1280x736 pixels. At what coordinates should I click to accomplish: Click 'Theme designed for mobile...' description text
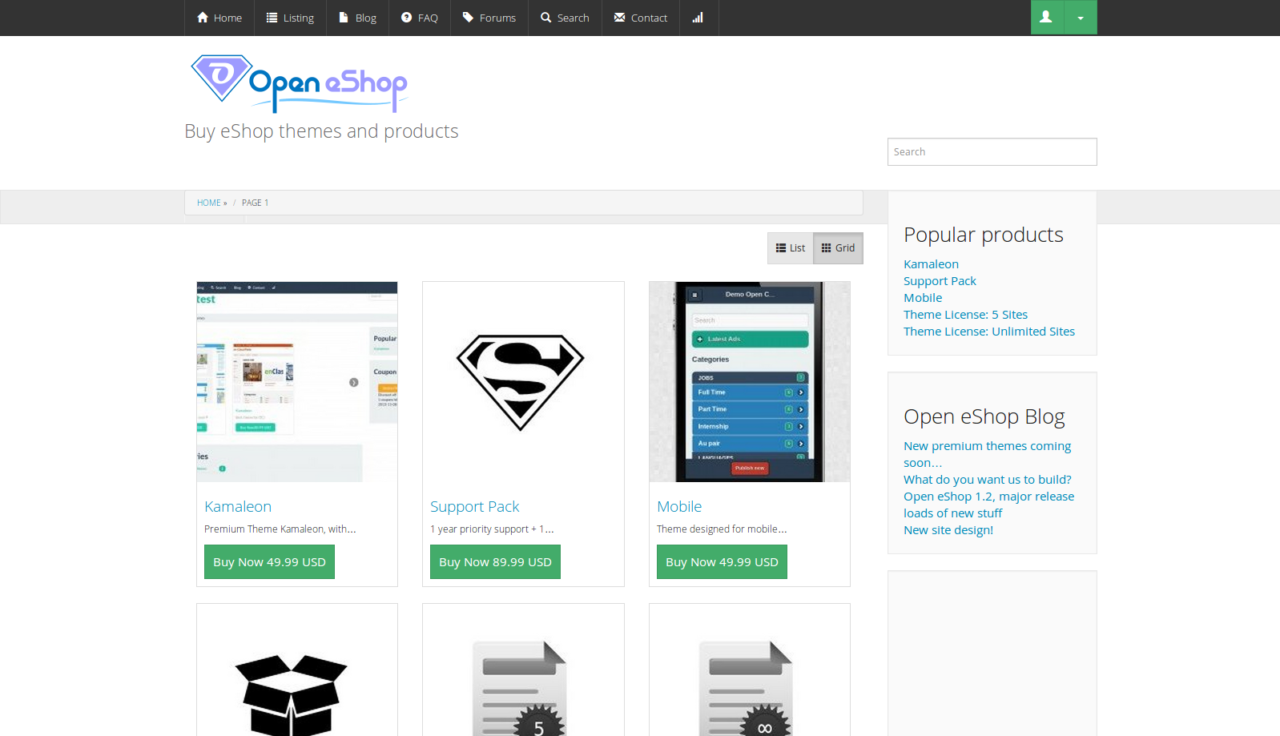click(x=722, y=529)
